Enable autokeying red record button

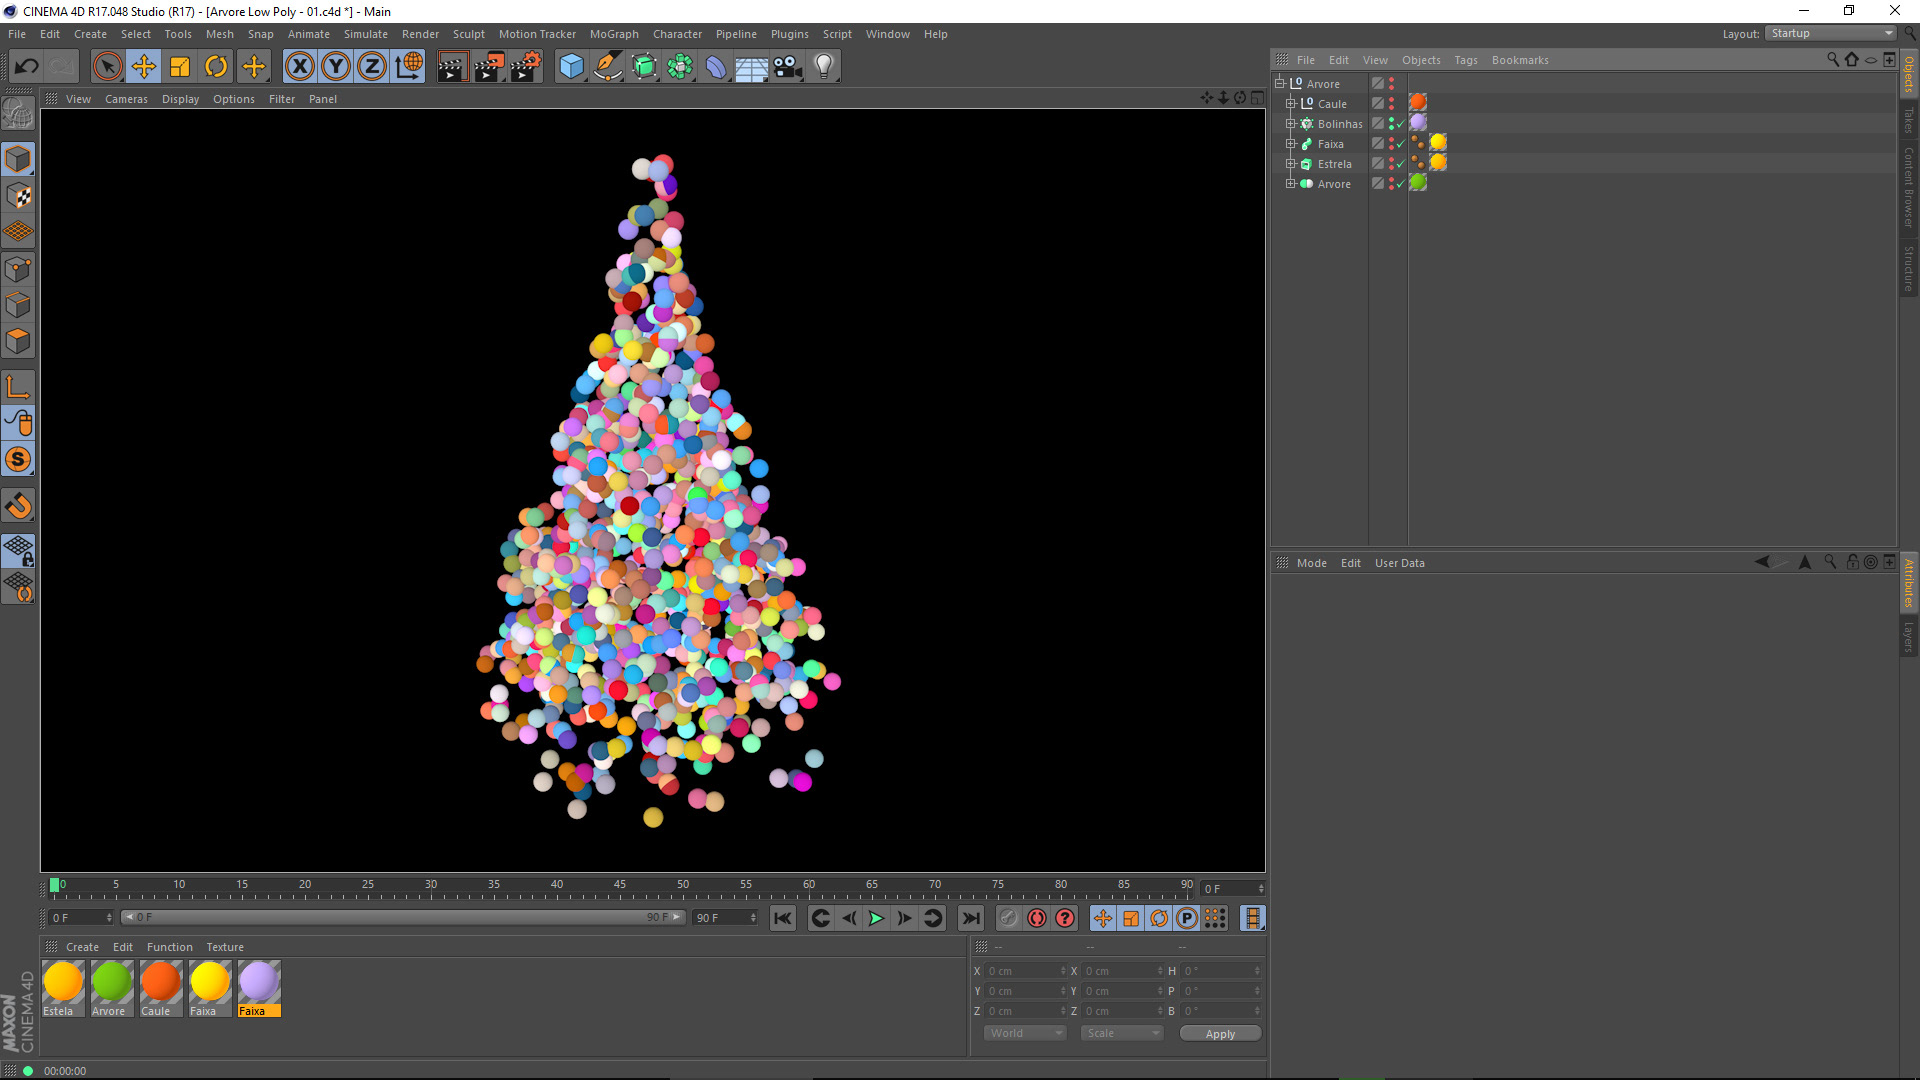click(x=1037, y=918)
